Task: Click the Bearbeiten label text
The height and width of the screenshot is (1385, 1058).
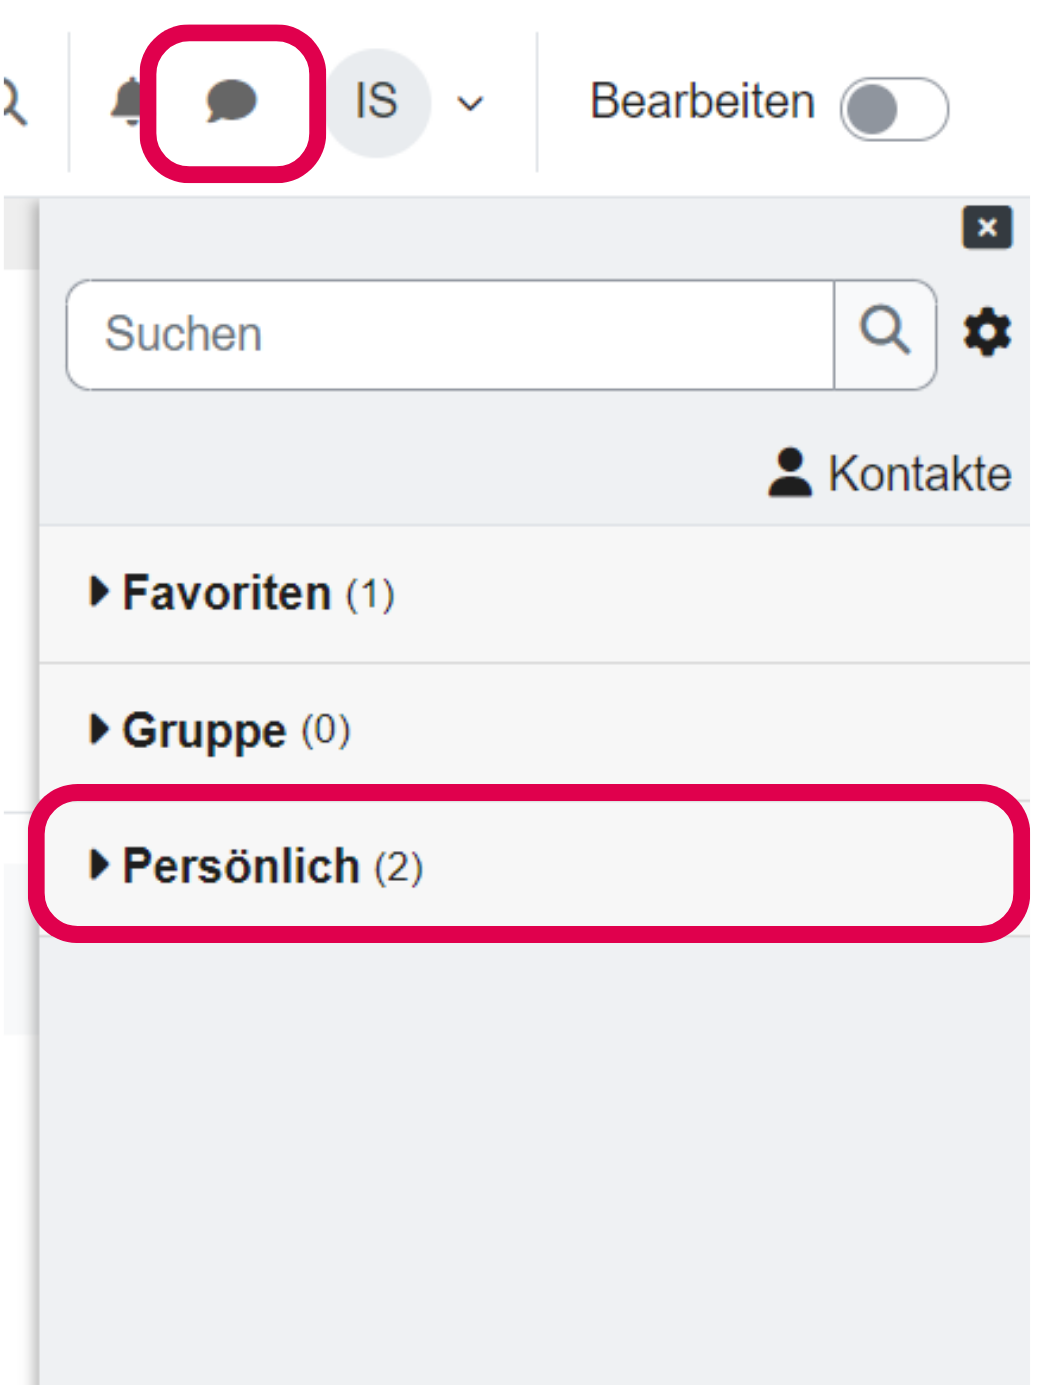Action: tap(702, 102)
